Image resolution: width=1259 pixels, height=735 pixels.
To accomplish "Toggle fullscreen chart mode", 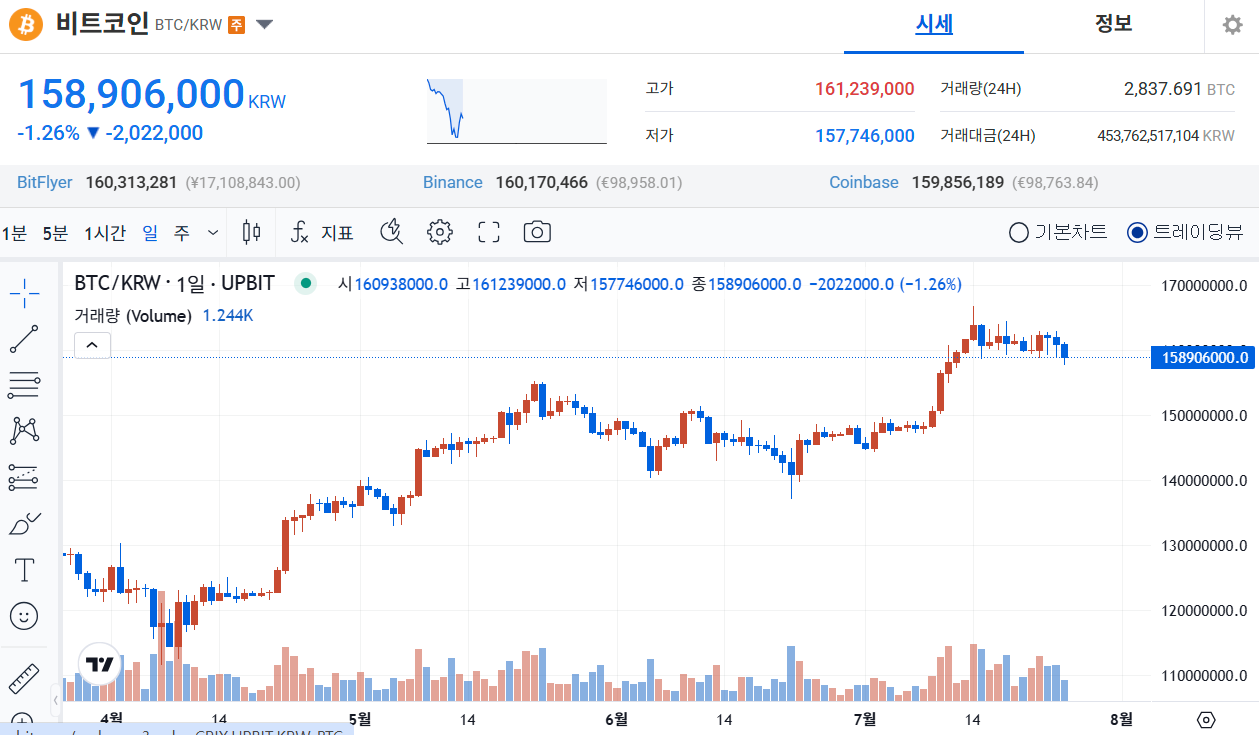I will [488, 233].
